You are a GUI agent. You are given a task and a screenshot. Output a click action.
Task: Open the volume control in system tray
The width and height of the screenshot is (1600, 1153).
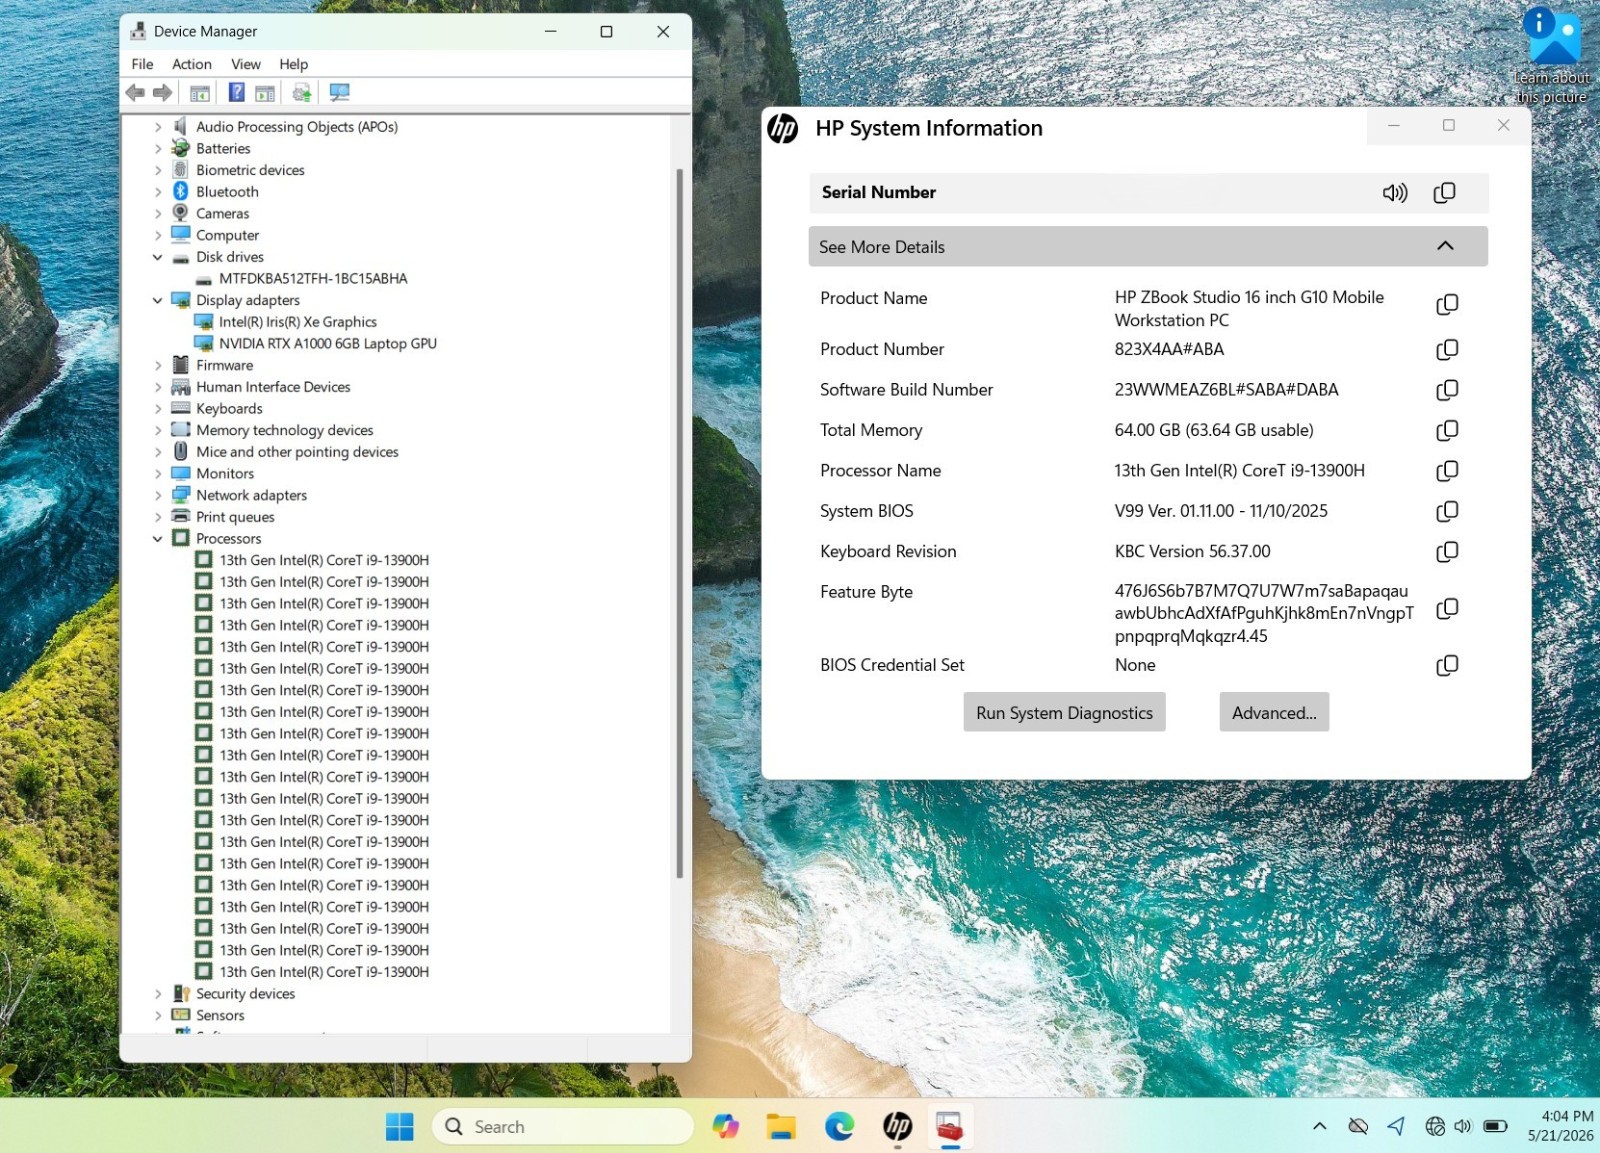click(x=1463, y=1127)
